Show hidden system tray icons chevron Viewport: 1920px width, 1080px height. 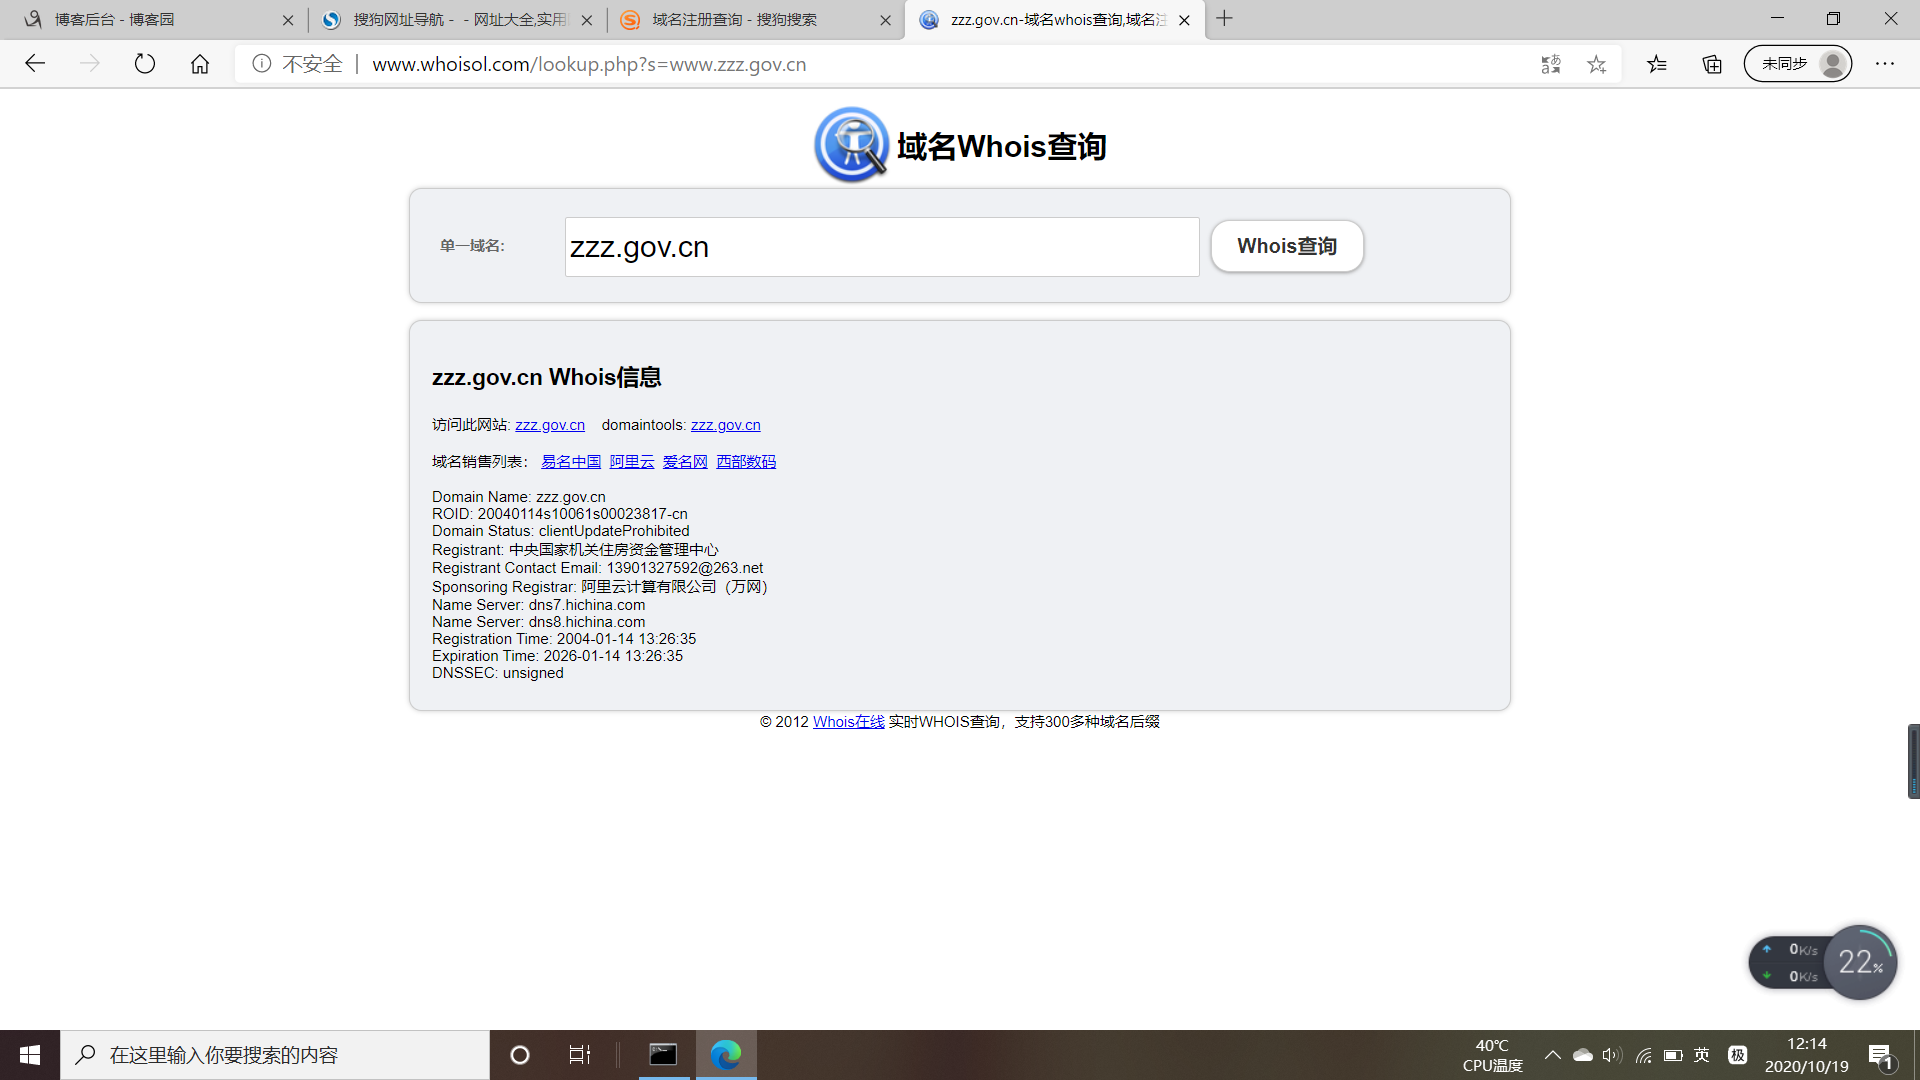coord(1552,1055)
